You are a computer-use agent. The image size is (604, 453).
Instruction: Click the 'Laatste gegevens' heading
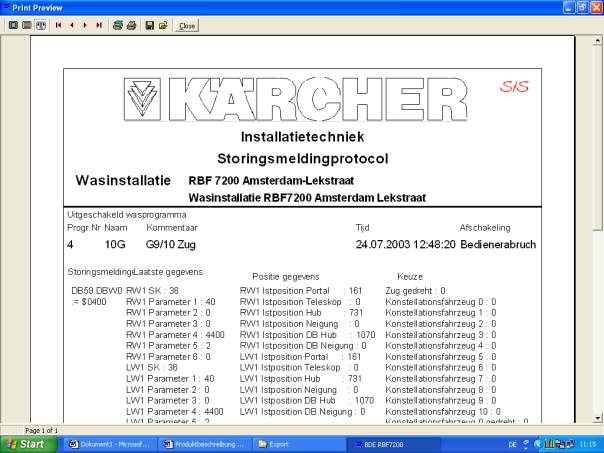click(168, 272)
